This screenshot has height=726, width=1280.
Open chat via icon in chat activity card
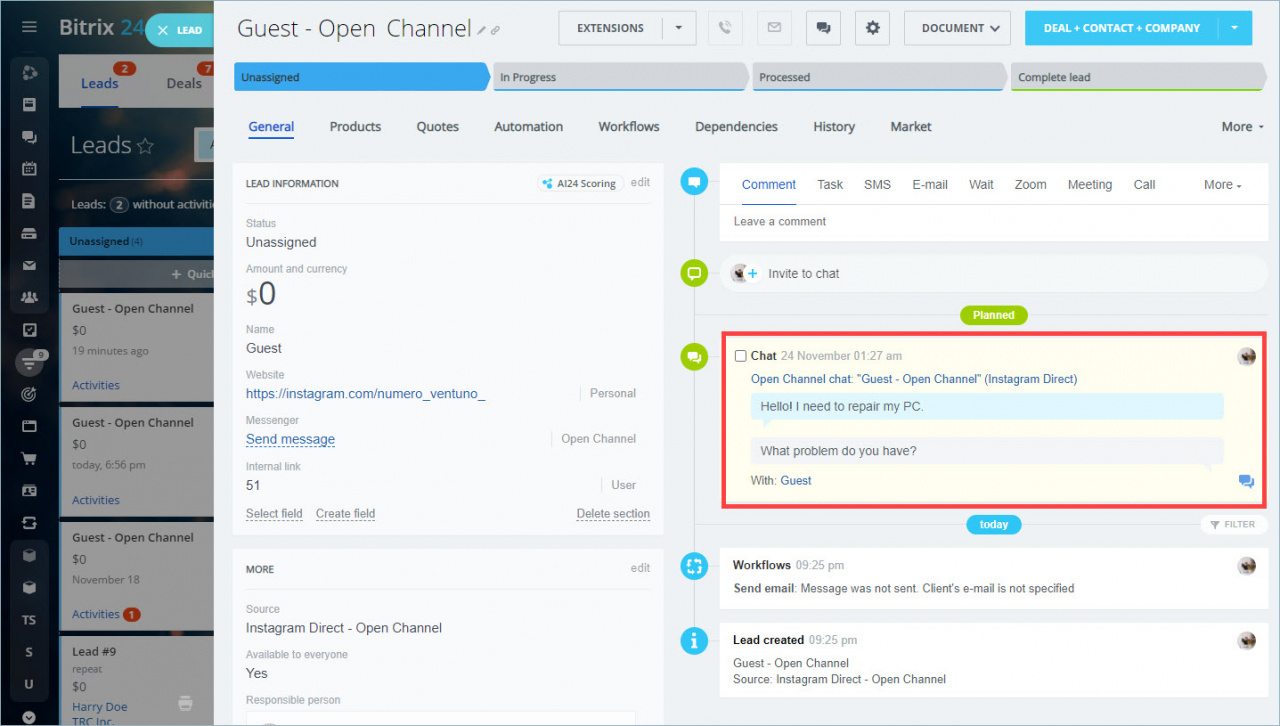pyautogui.click(x=1246, y=481)
